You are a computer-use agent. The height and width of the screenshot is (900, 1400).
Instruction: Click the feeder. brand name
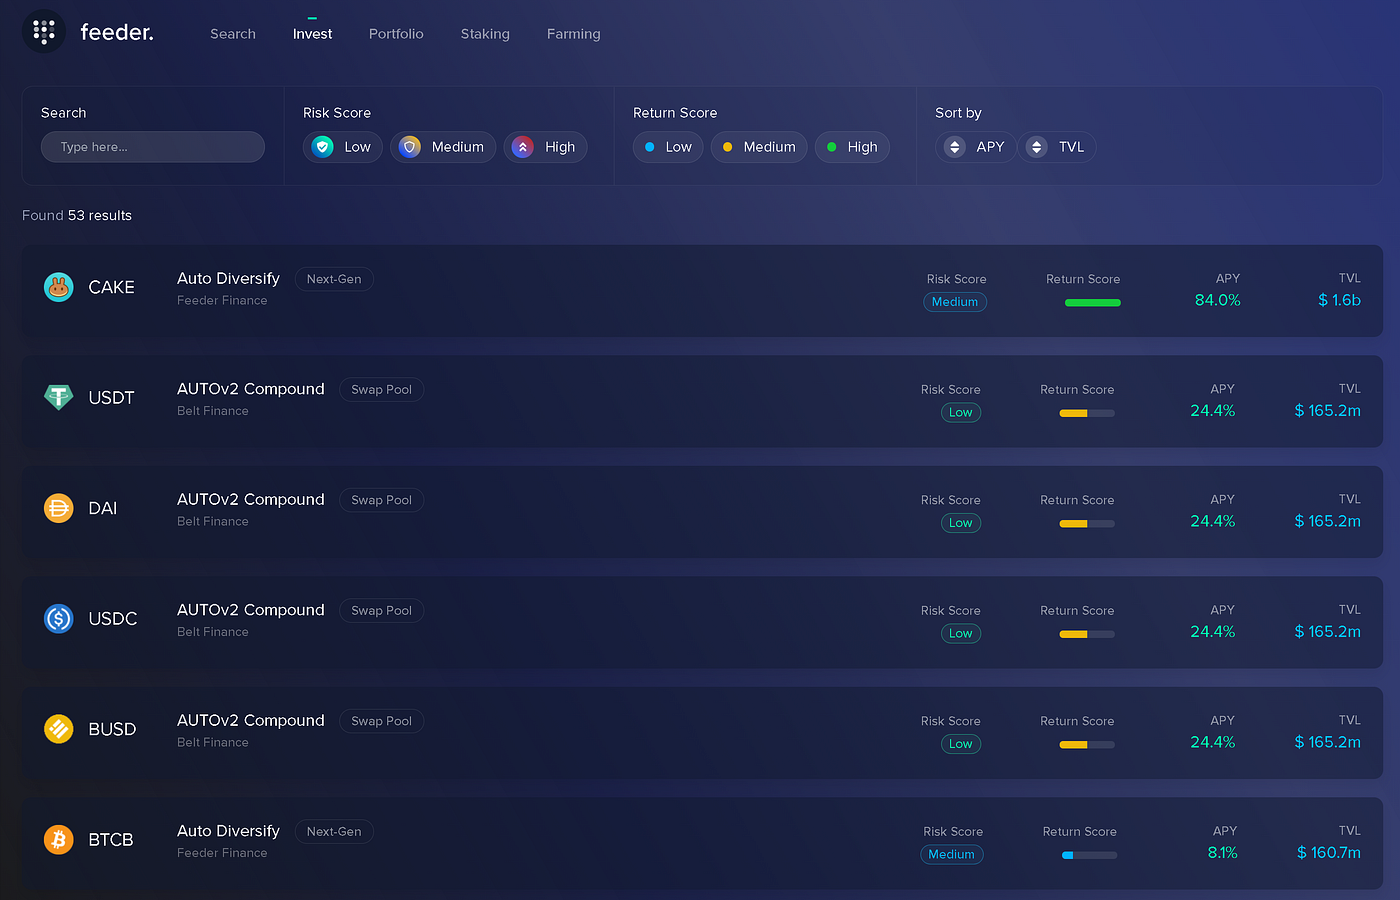pyautogui.click(x=117, y=32)
